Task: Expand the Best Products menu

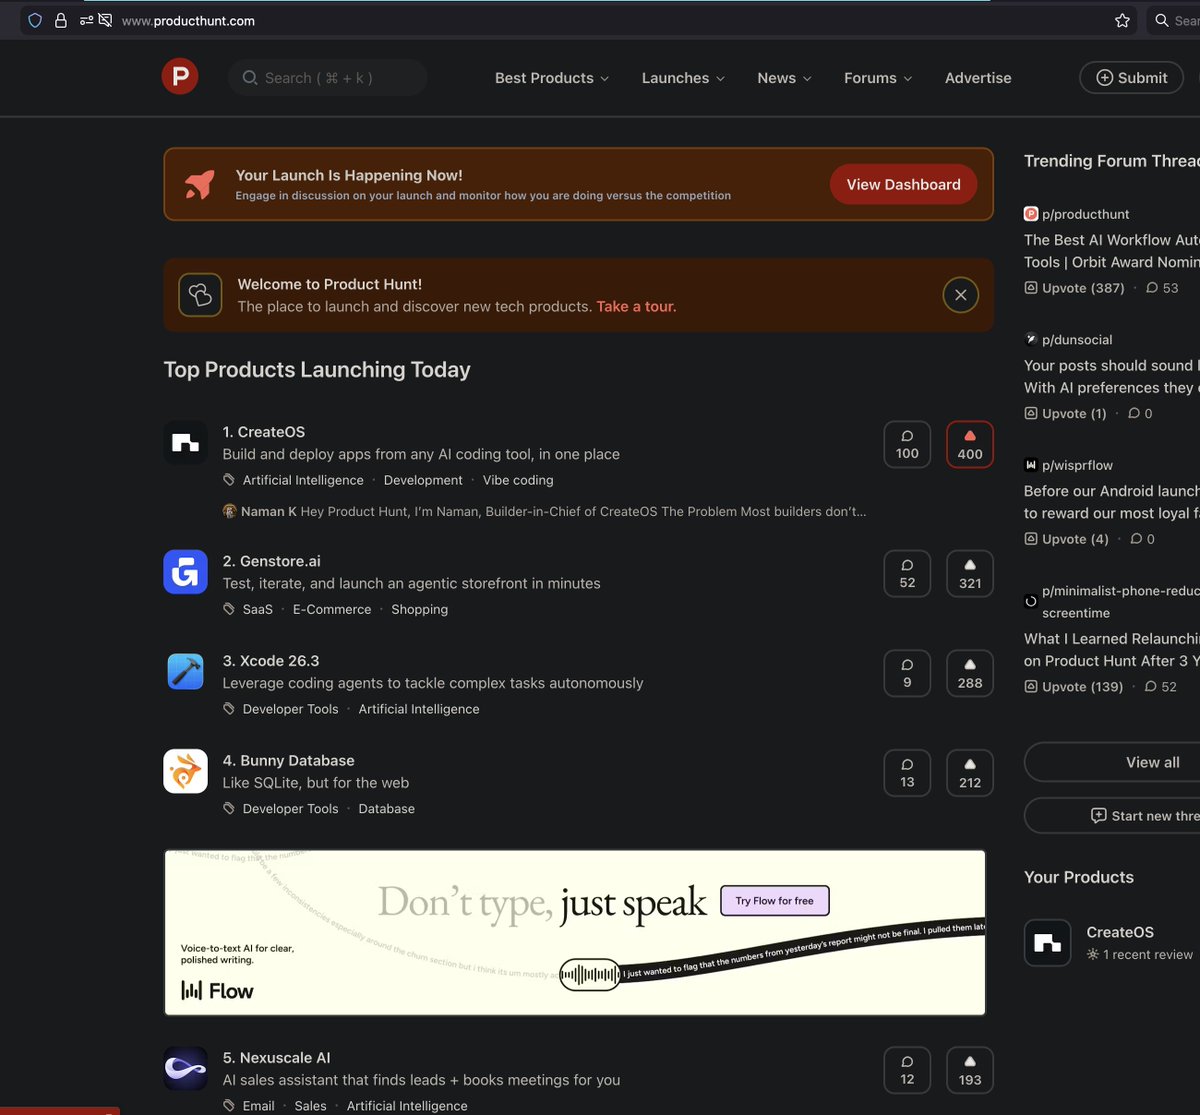Action: coord(552,78)
